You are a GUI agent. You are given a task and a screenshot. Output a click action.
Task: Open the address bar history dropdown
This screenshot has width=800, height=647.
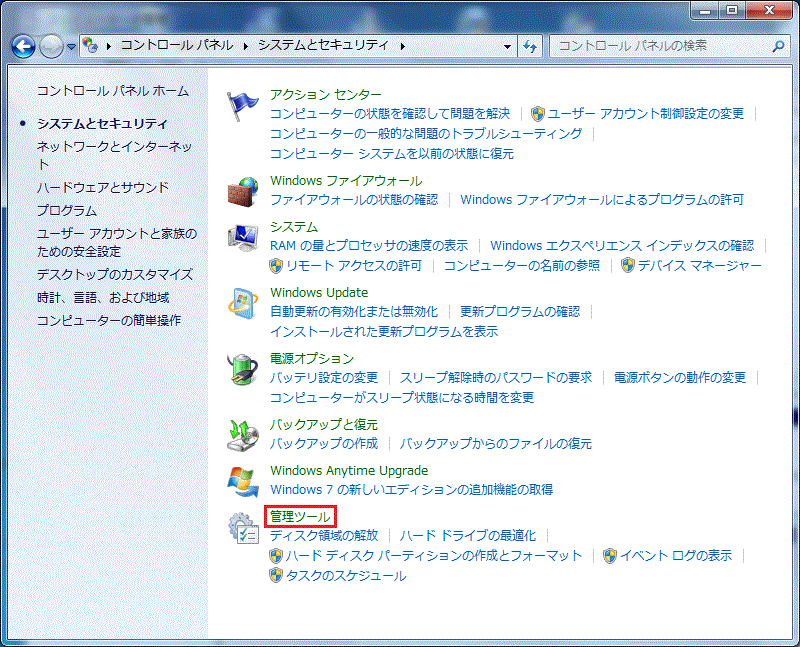508,46
